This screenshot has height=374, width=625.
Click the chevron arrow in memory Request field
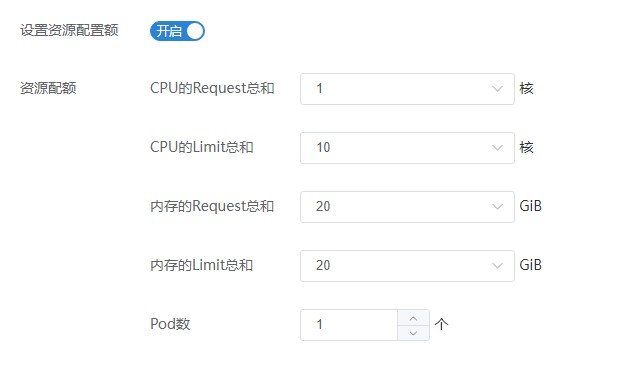[497, 207]
